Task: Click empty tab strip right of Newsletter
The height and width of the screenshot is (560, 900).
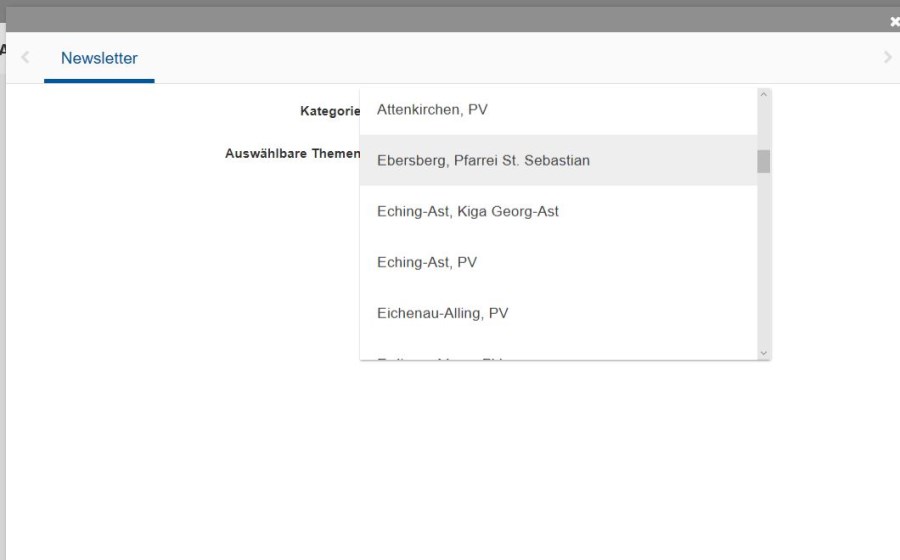Action: [500, 58]
